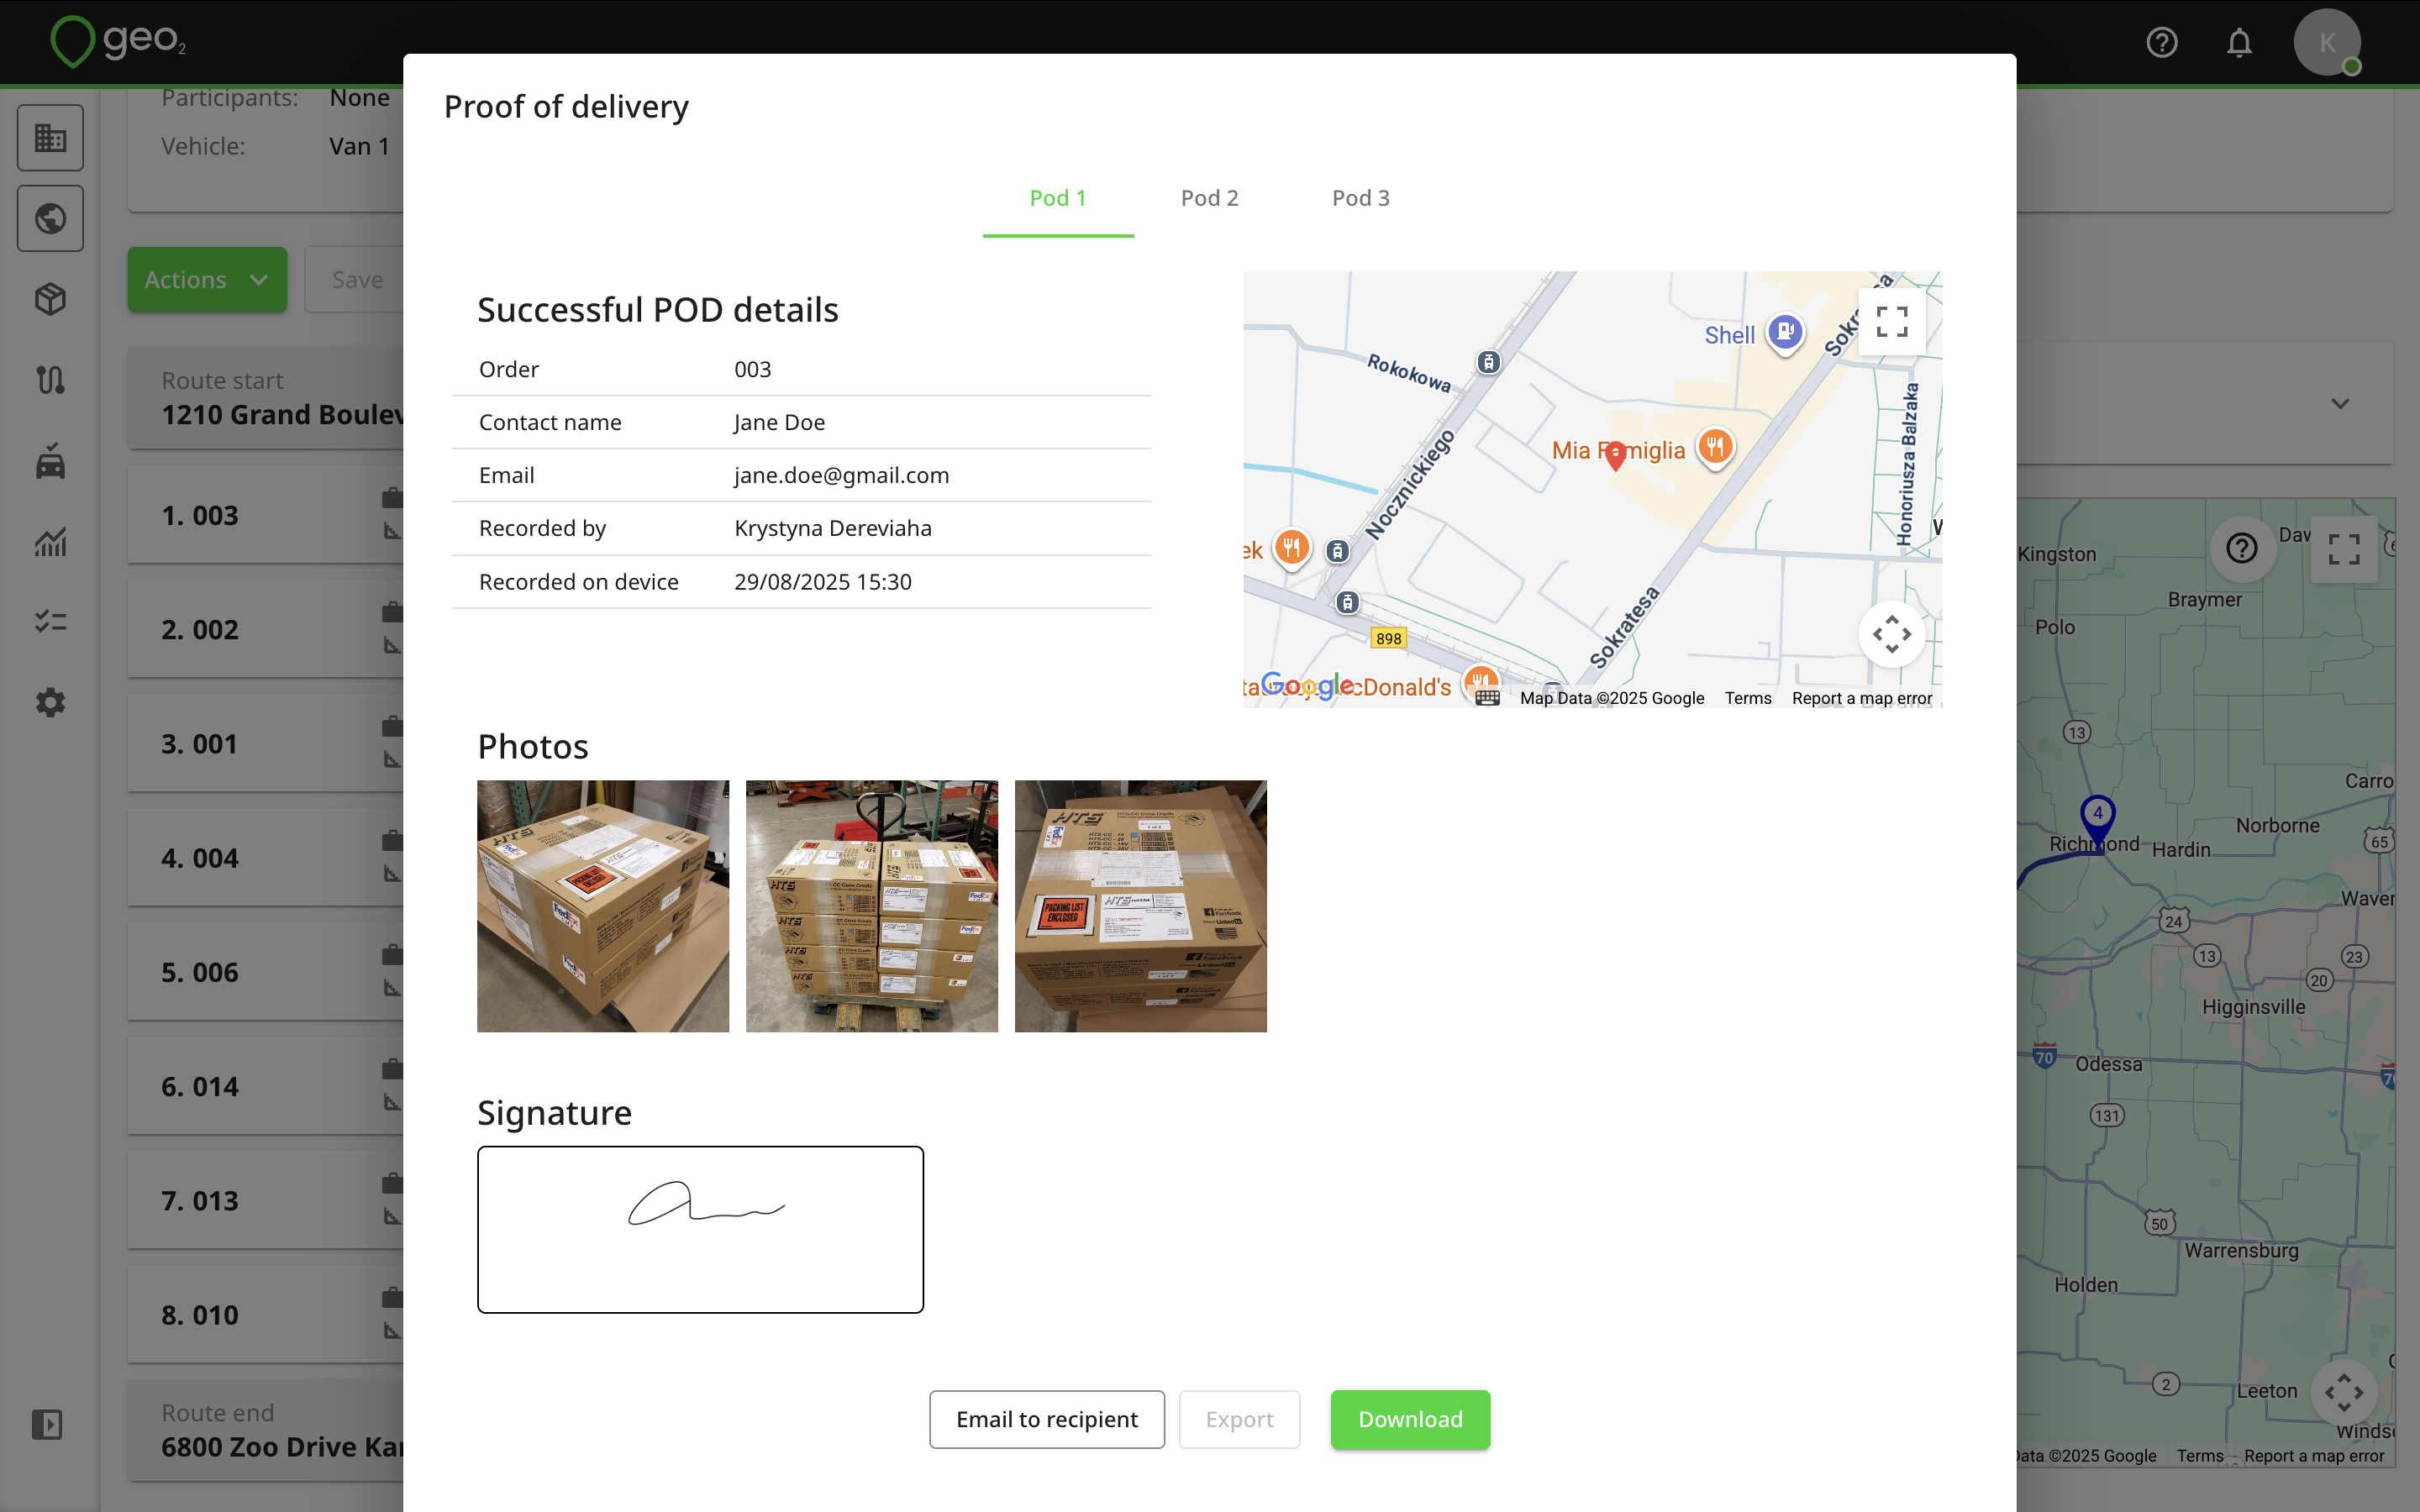Switch to the Pod 3 tab
The image size is (2420, 1512).
coord(1360,198)
